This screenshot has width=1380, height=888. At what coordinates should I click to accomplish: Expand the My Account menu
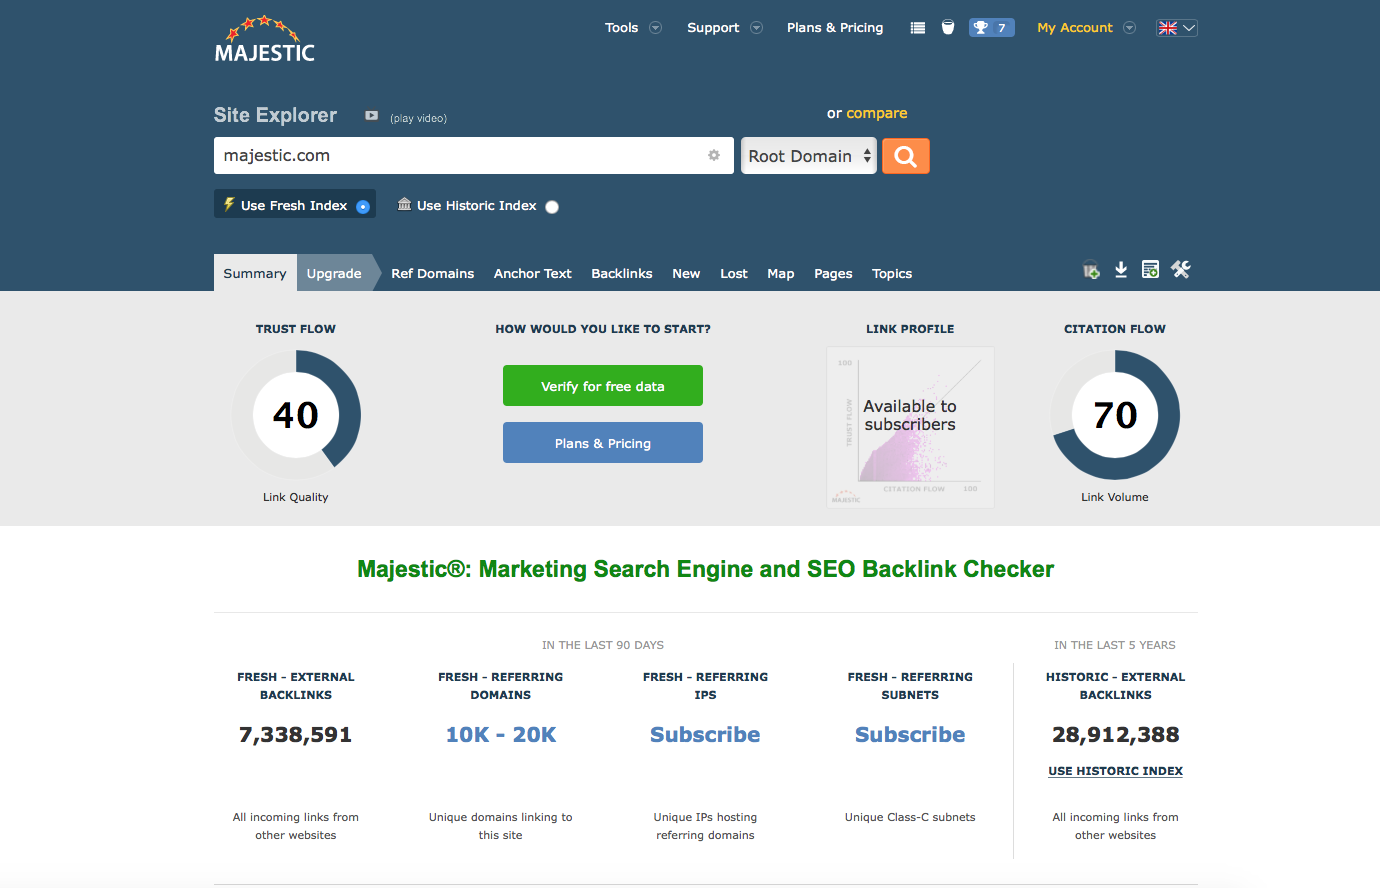[x=1085, y=27]
